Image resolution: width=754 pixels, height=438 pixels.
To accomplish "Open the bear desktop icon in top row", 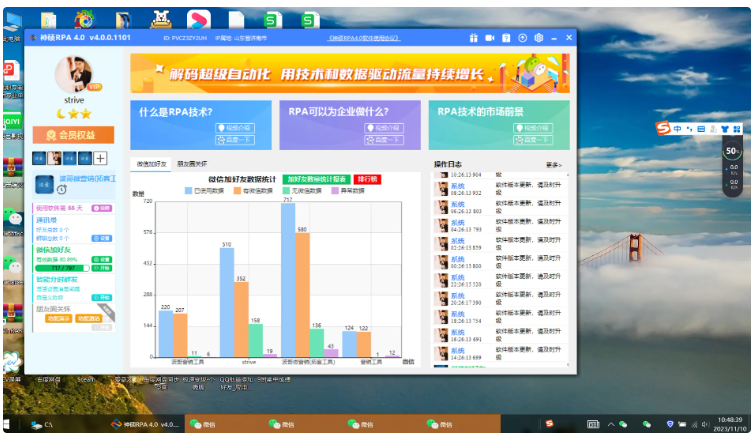I will click(x=161, y=20).
